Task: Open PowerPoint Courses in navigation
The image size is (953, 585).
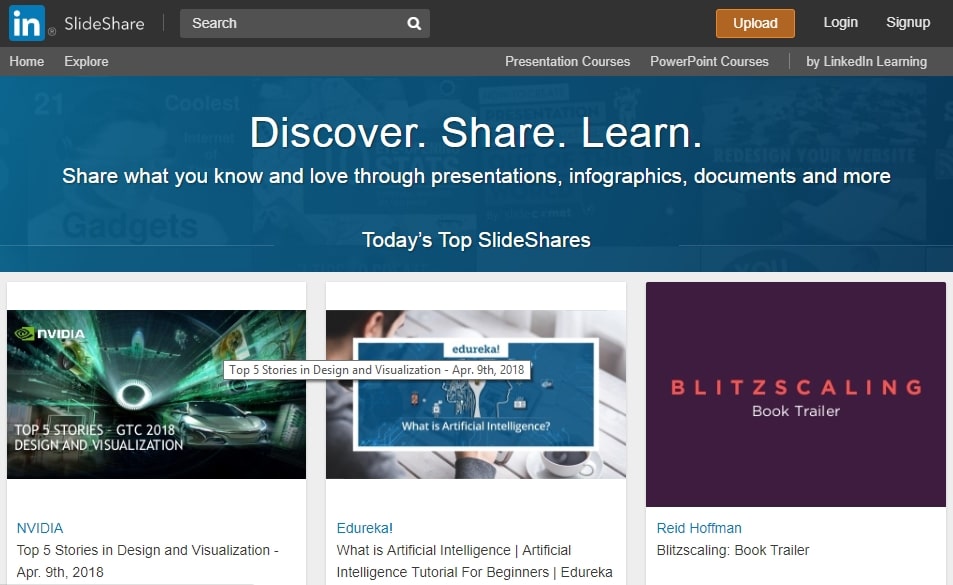Action: (x=709, y=61)
